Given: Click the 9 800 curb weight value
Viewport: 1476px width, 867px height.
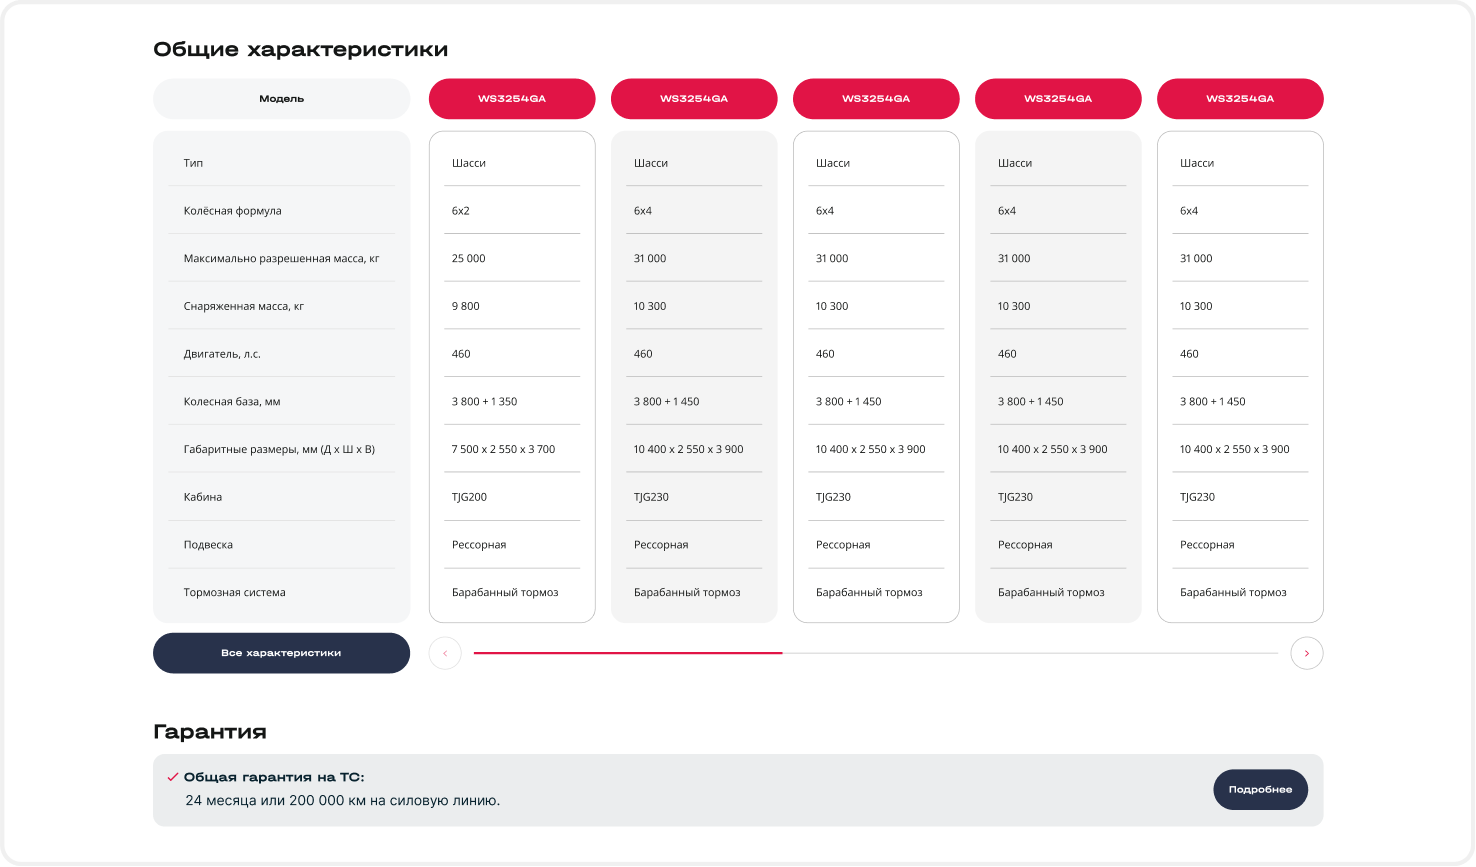Looking at the screenshot, I should (x=465, y=306).
